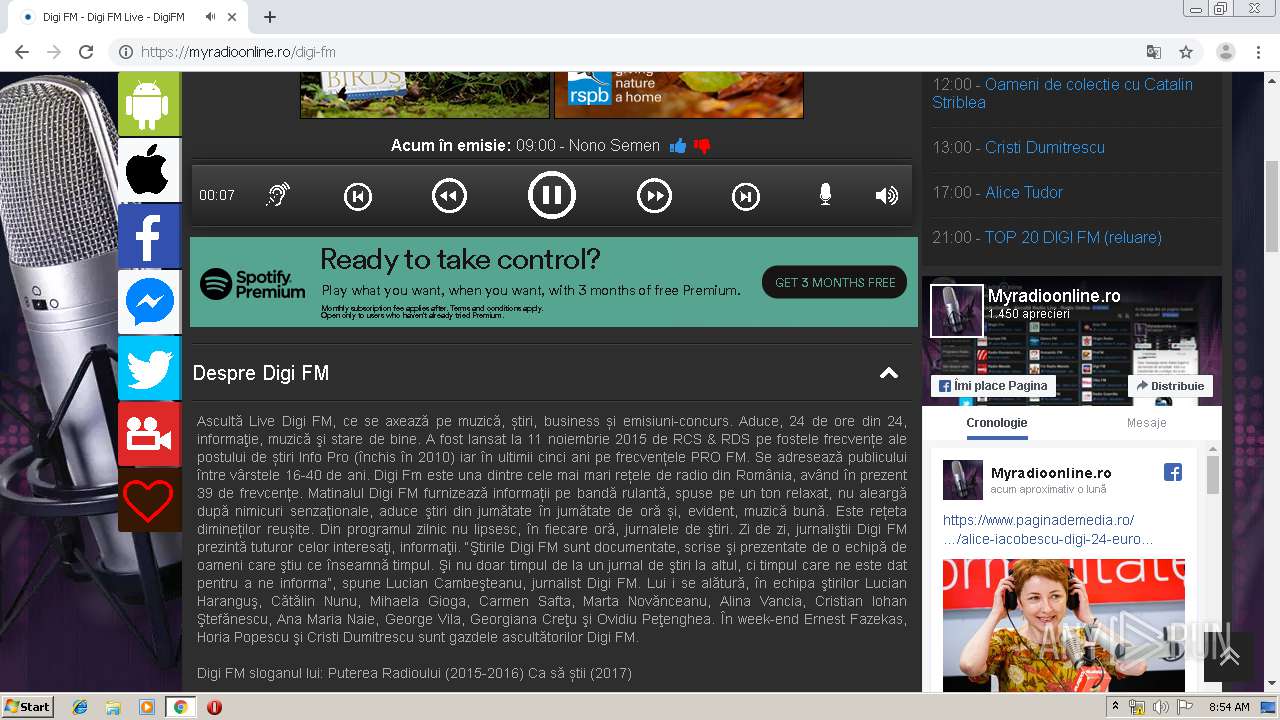This screenshot has height=720, width=1280.
Task: Launch Internet Explorer from taskbar
Action: tap(80, 707)
